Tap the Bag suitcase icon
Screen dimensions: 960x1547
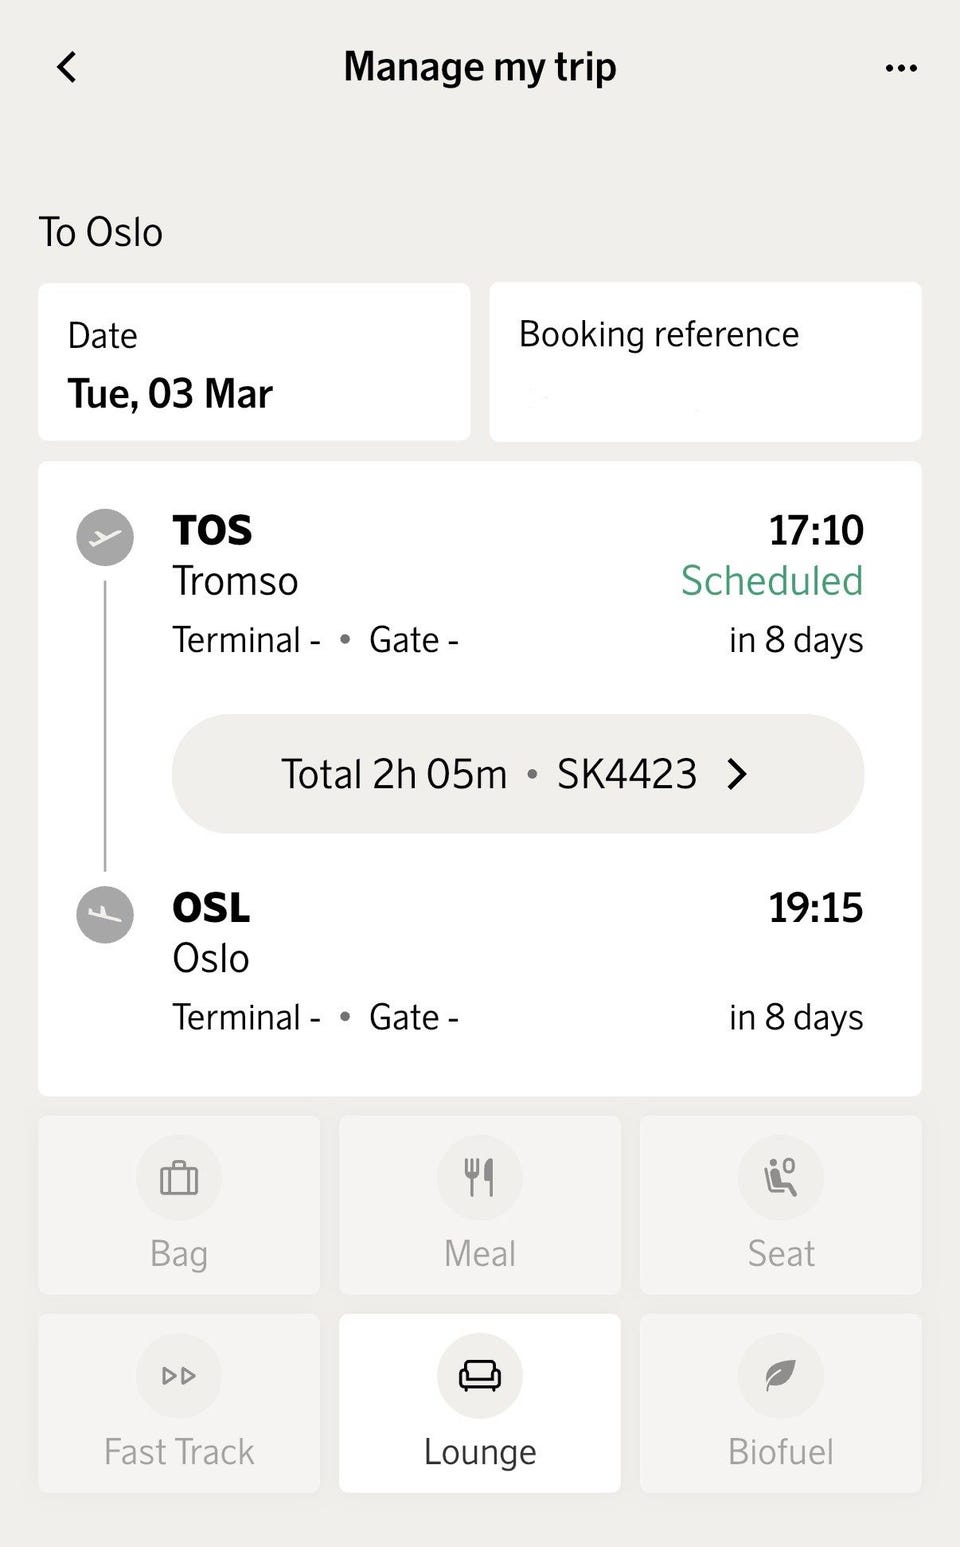(179, 1178)
